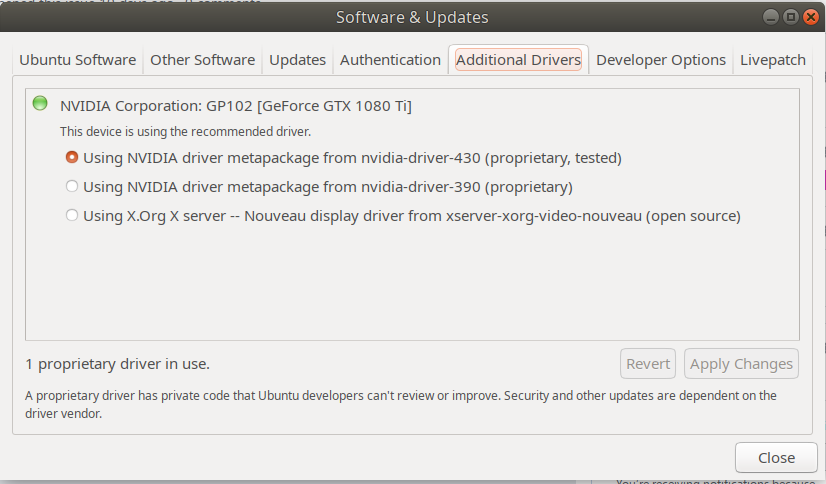Select the Additional Drivers tab
The image size is (826, 484).
[x=518, y=60]
